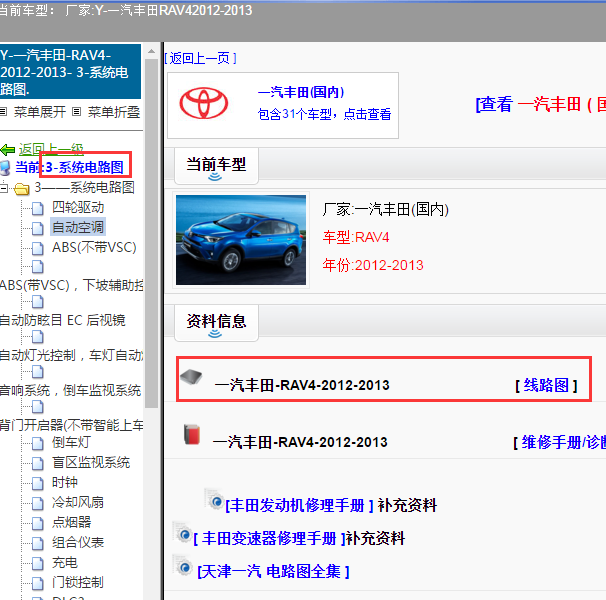Click the computer icon beside 当前:3-系统电路图

tap(5, 168)
